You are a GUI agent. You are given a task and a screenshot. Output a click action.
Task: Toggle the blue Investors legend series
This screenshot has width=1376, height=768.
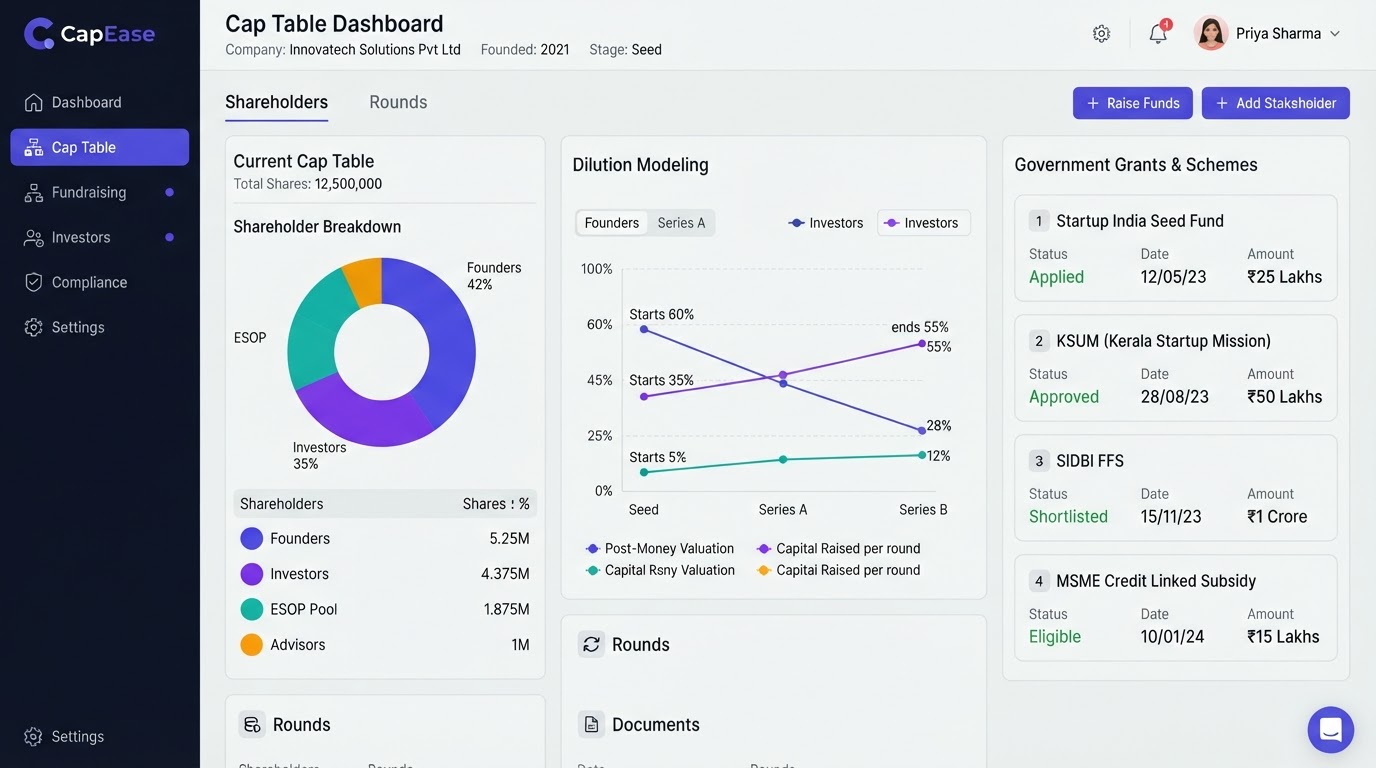pyautogui.click(x=826, y=223)
